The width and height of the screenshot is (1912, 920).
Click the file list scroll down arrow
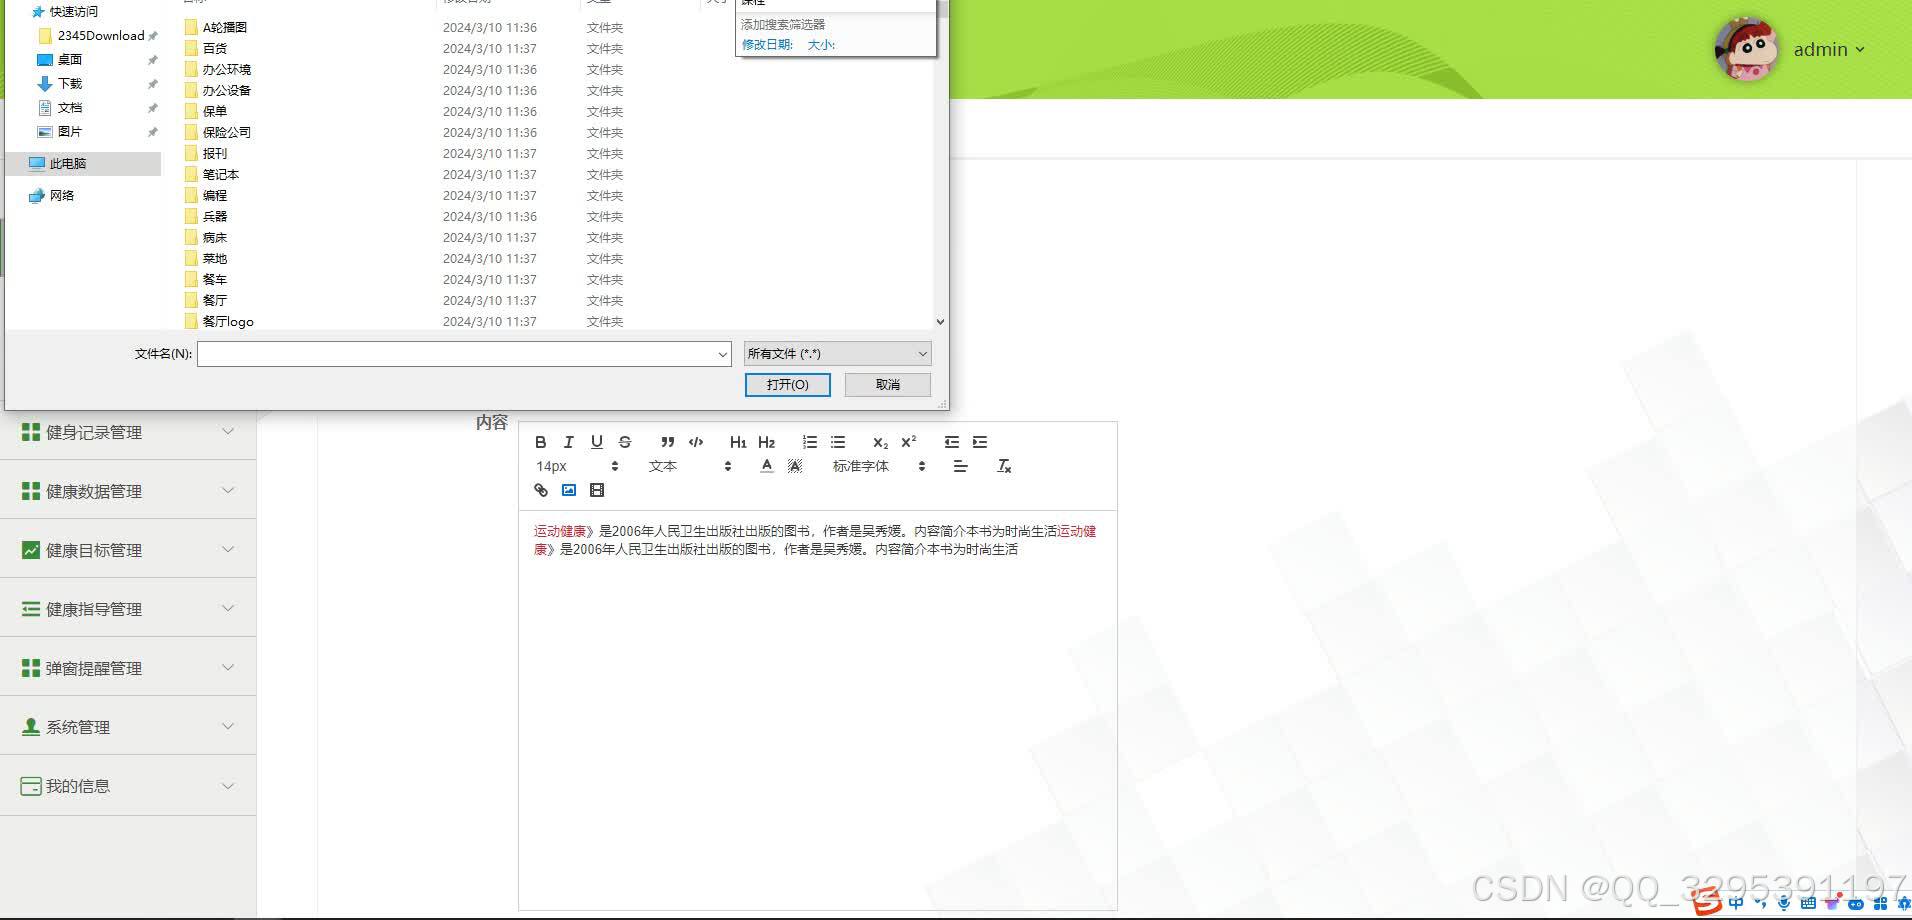[940, 322]
